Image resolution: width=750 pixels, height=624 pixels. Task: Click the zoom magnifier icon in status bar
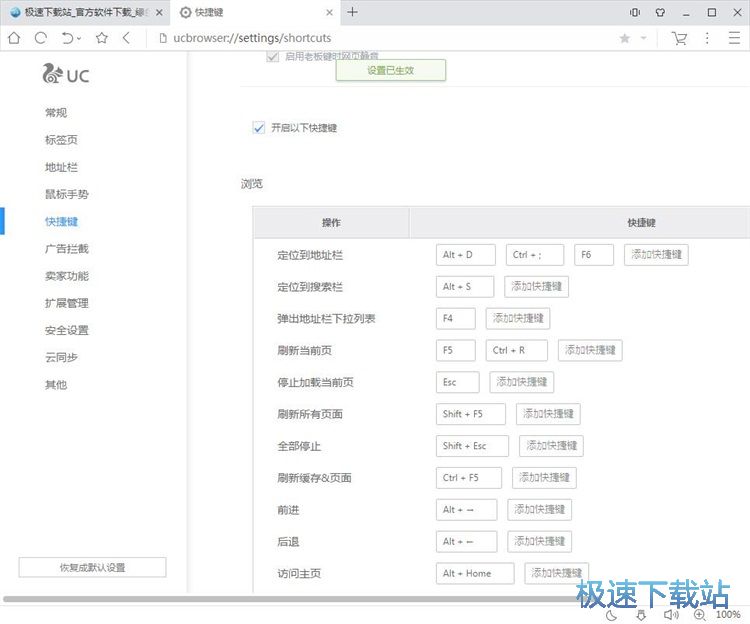tap(699, 615)
